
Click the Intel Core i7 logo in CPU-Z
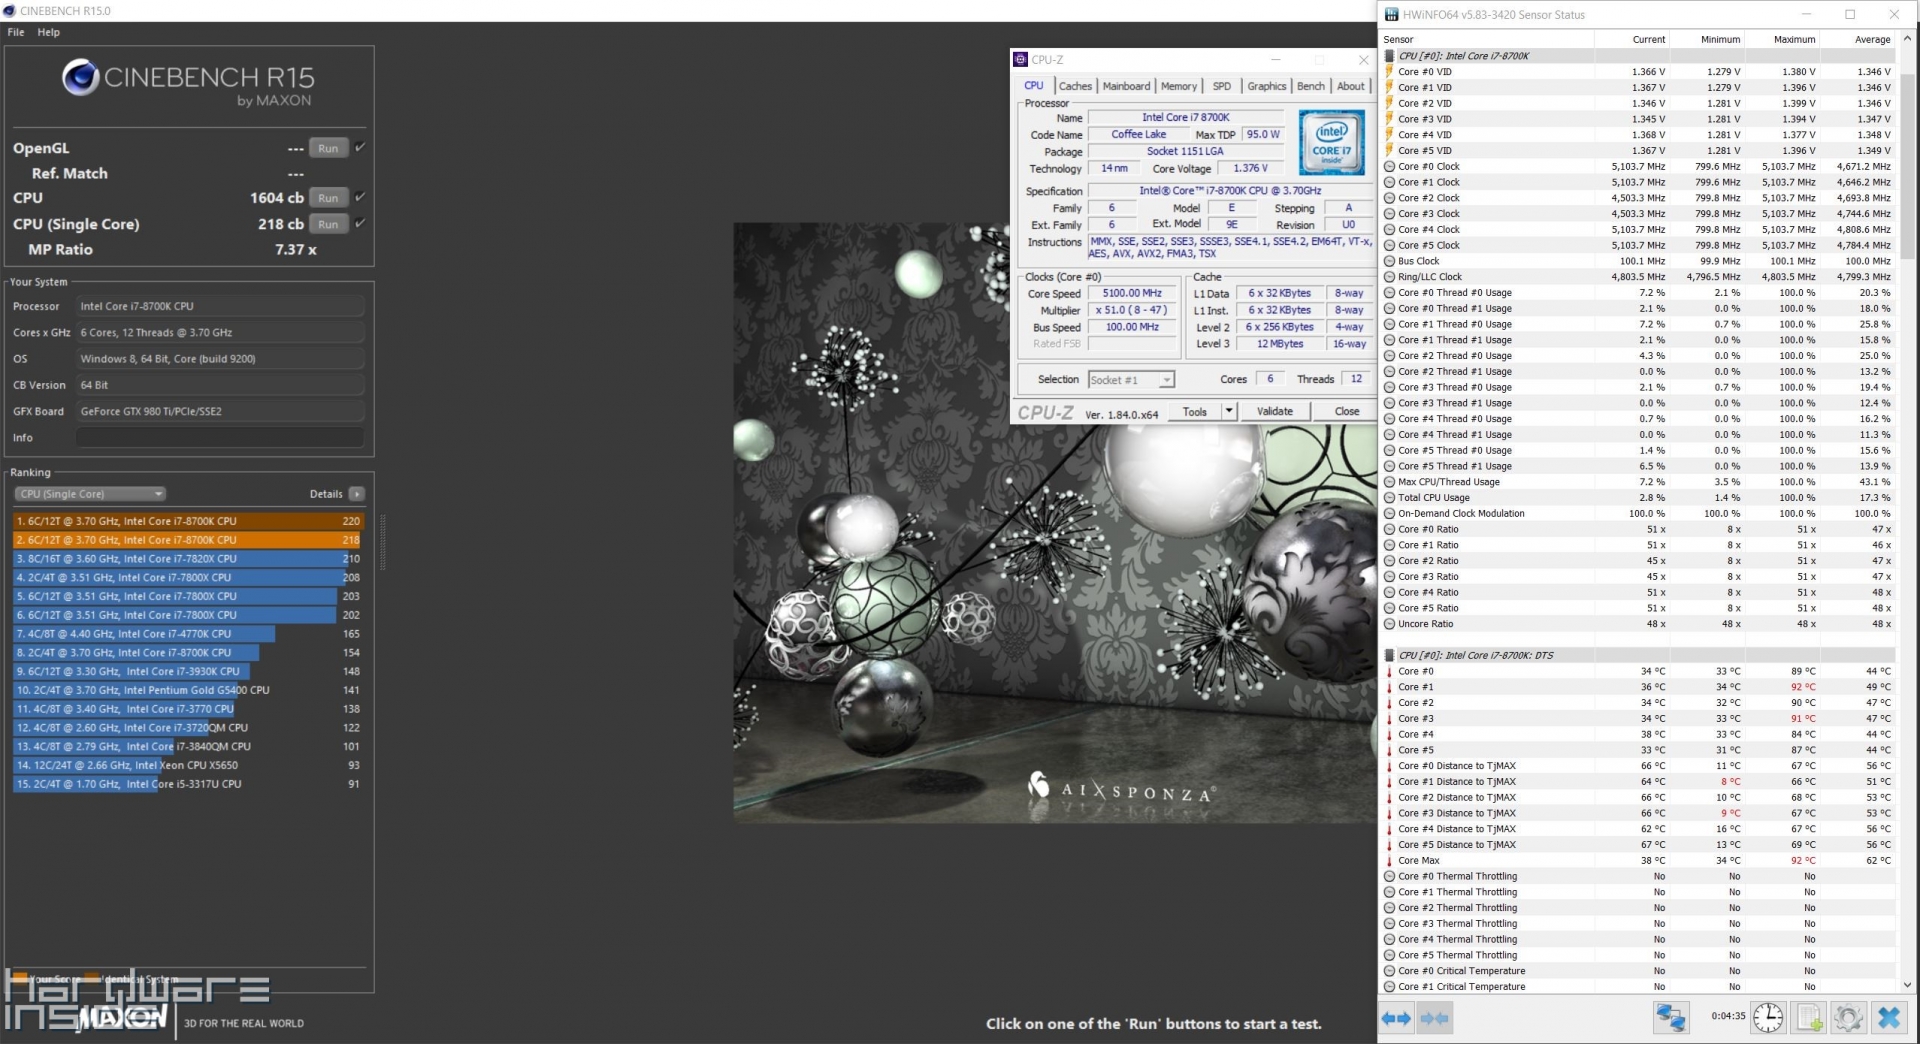[x=1332, y=144]
